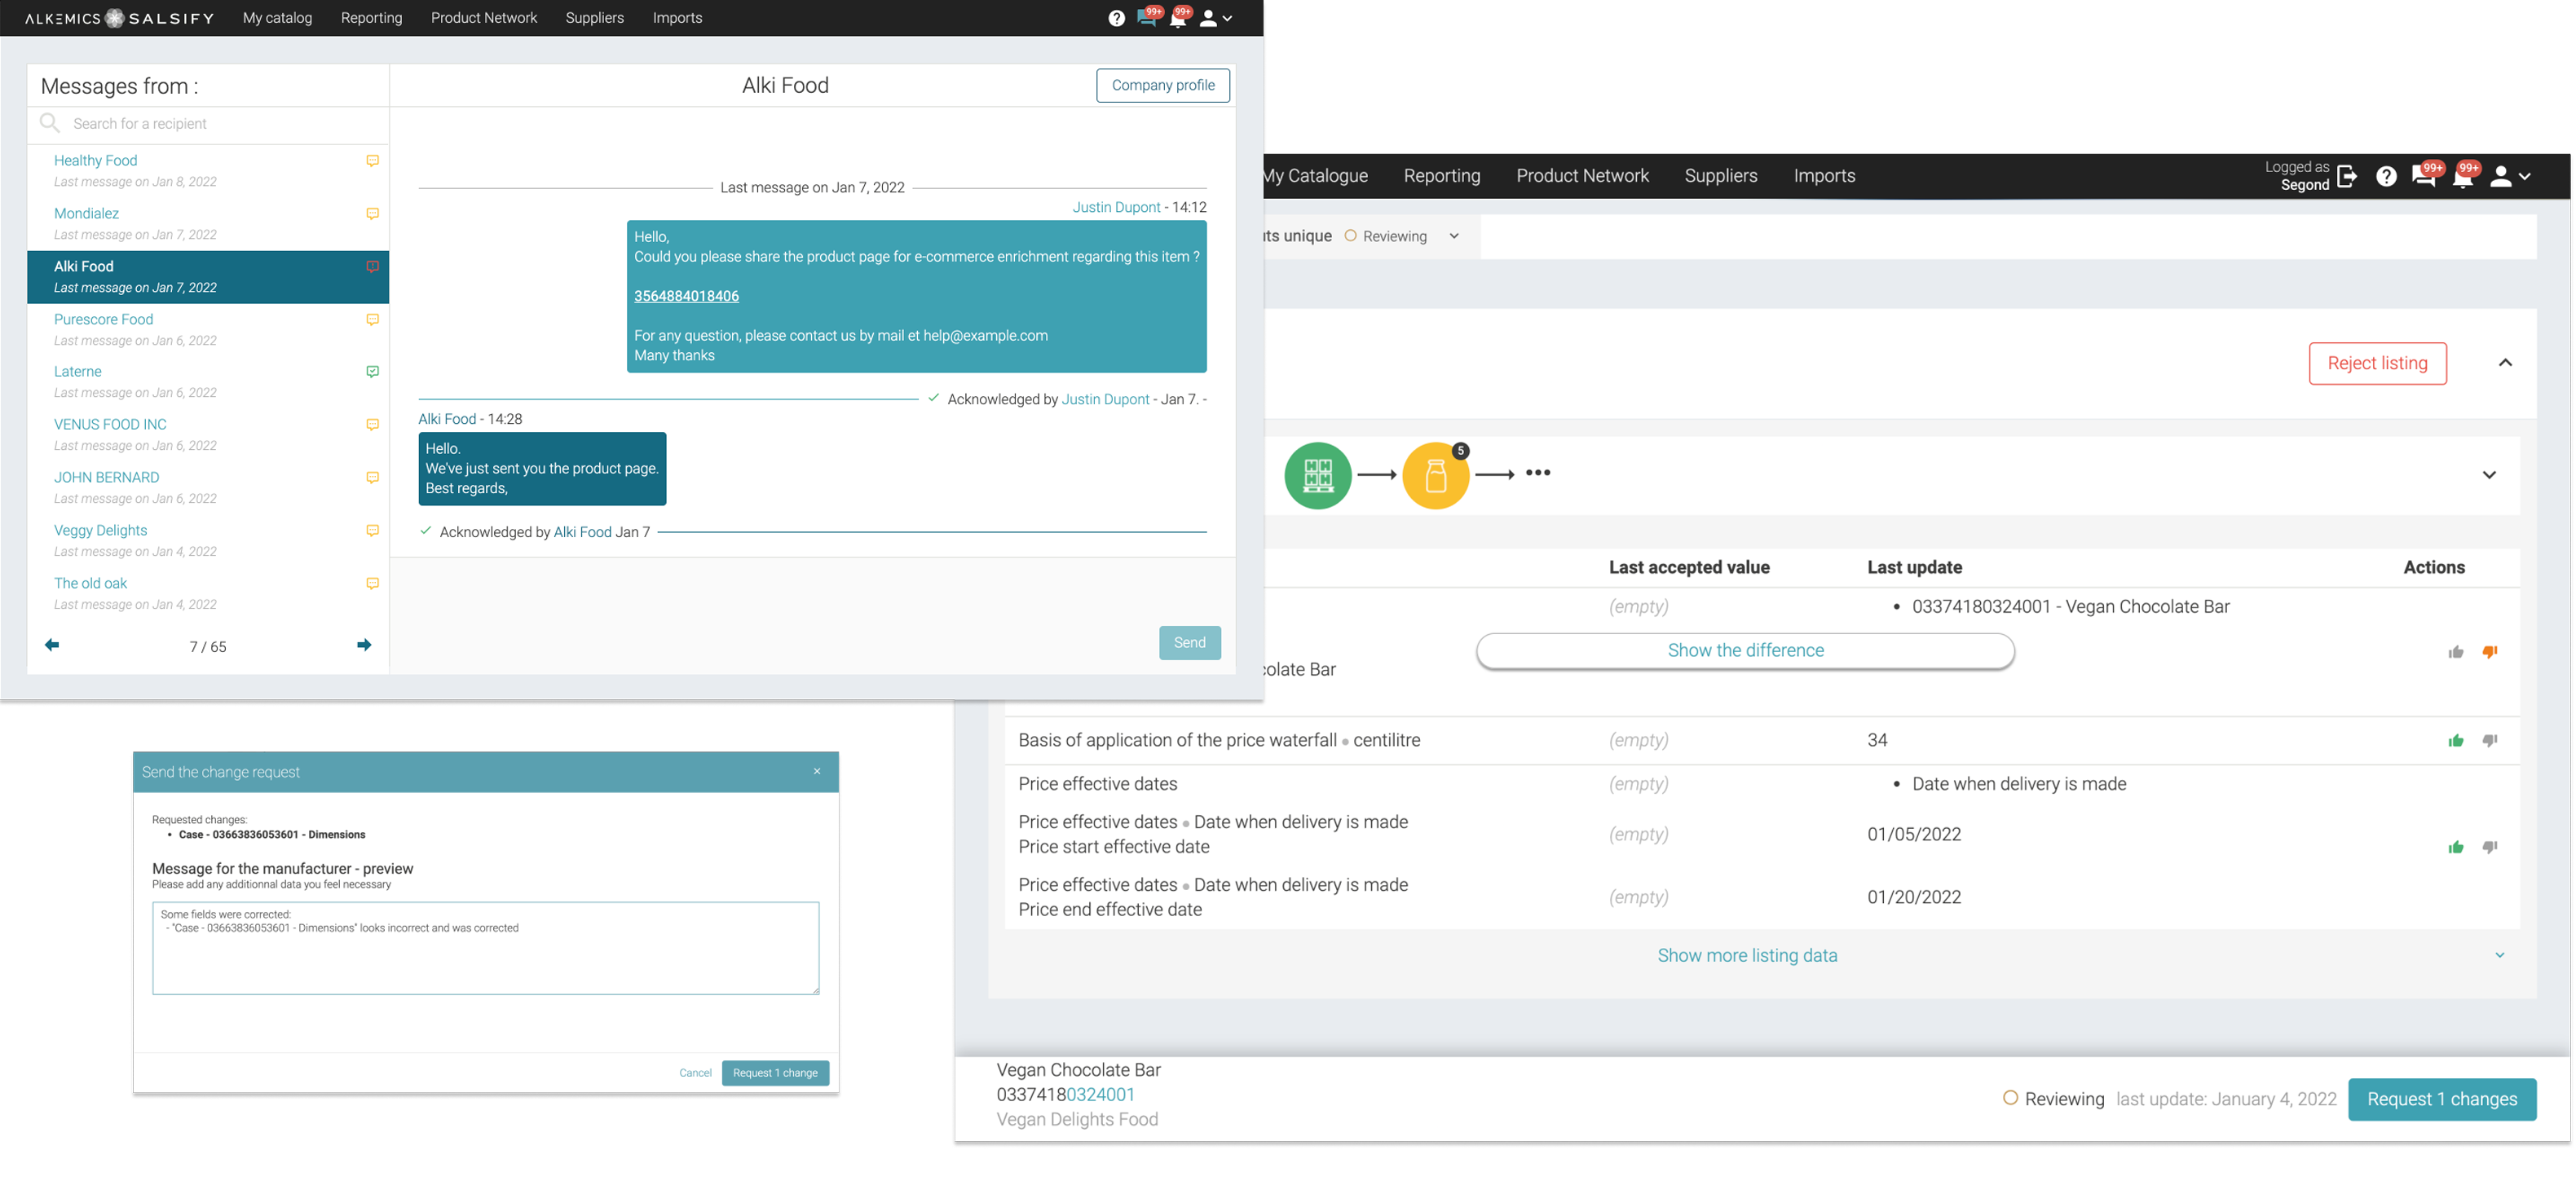Open Reporting in messages window nav
Viewport: 2576px width, 1203px height.
click(x=371, y=18)
